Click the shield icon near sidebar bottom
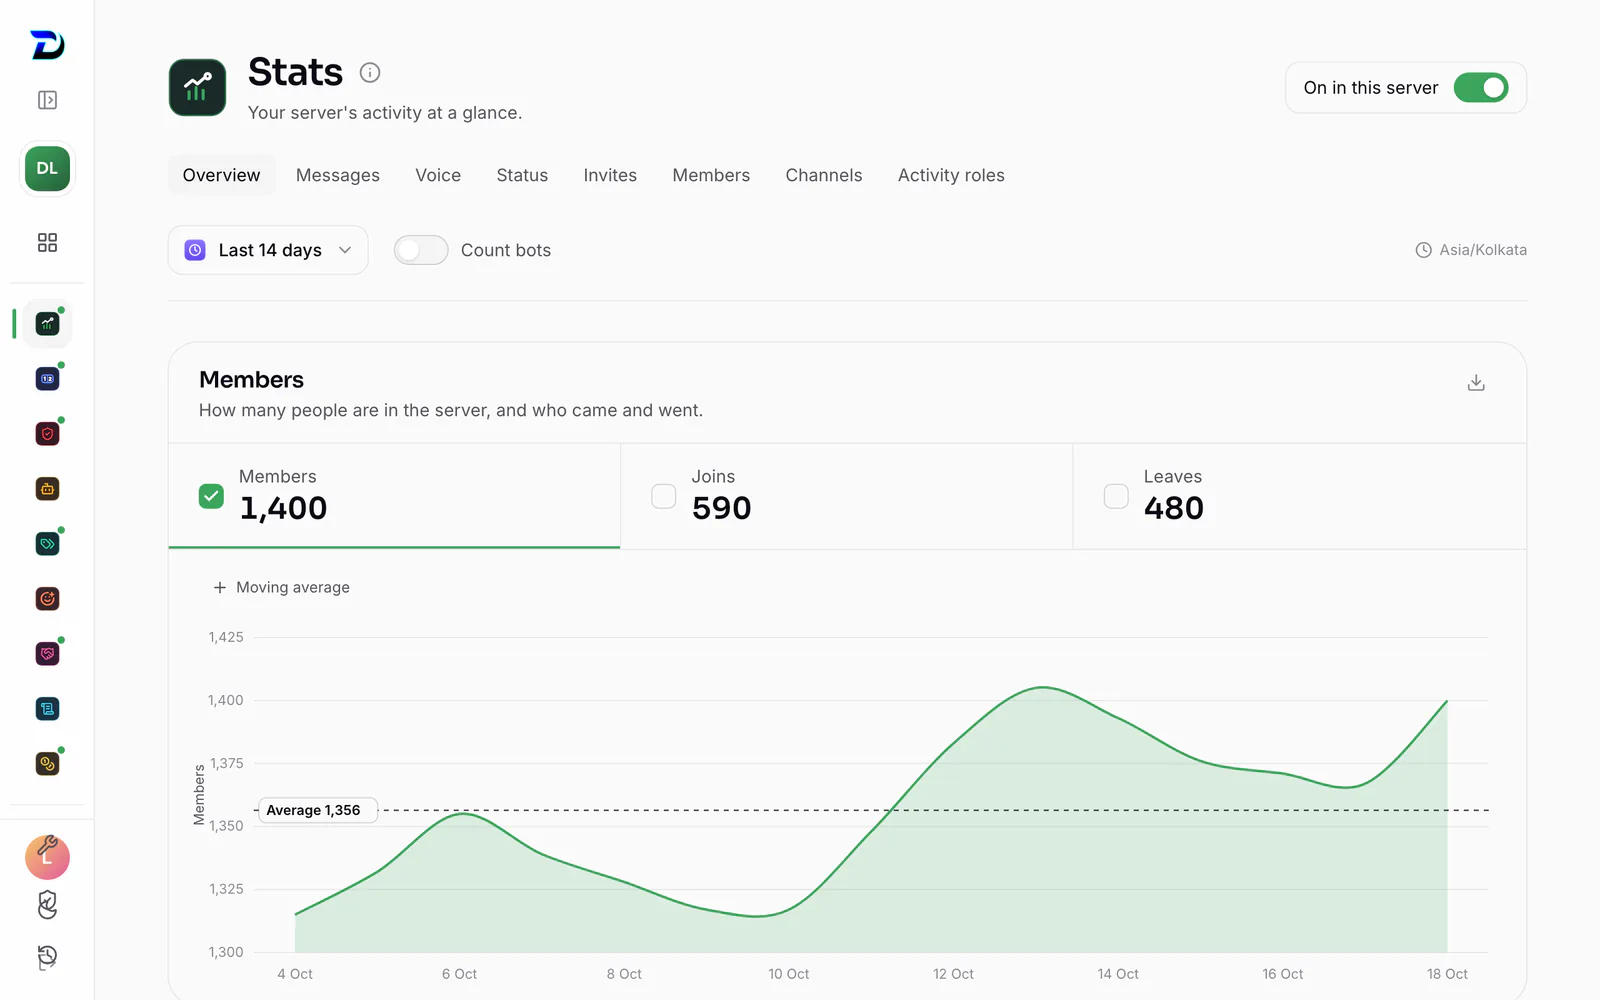Viewport: 1600px width, 1000px height. pyautogui.click(x=47, y=905)
